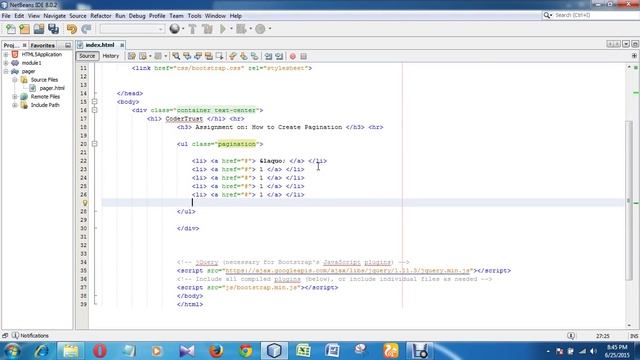The width and height of the screenshot is (640, 360).
Task: Click the Shift Line Right icon
Action: tap(279, 56)
